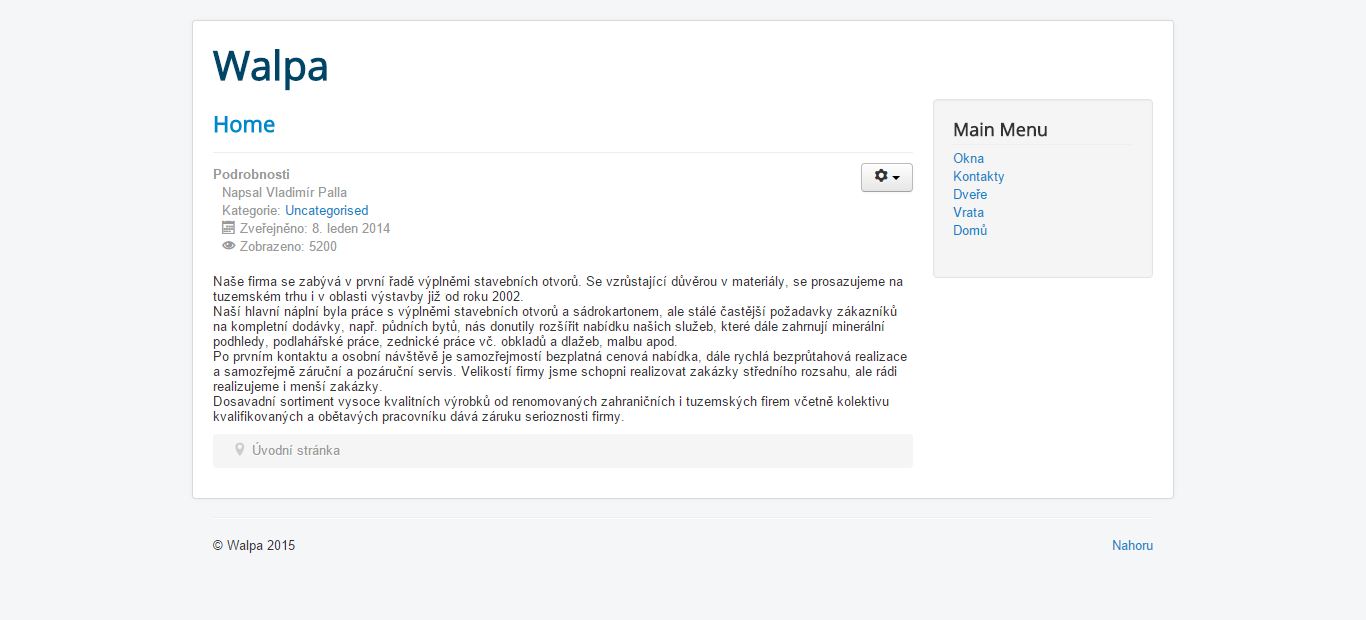
Task: Open the Uncategorised category link
Action: tap(326, 211)
